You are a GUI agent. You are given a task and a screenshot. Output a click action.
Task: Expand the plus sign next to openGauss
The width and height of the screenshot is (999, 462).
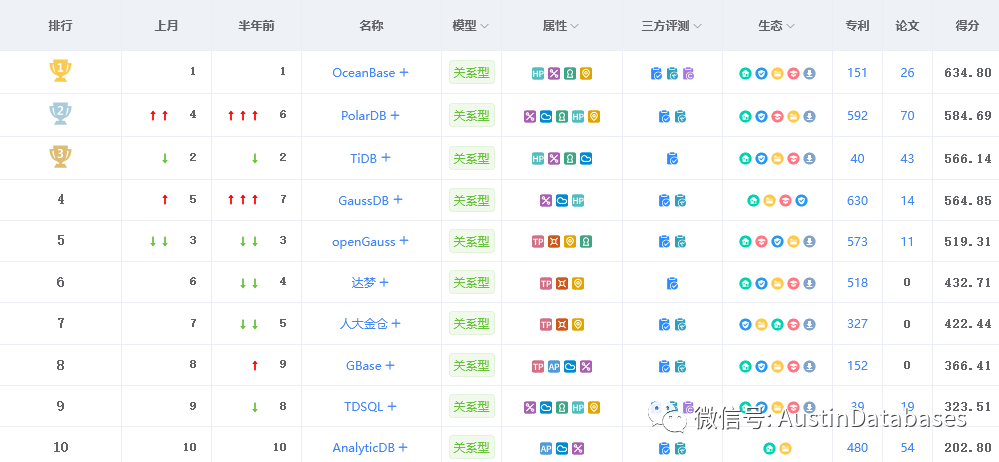pos(403,241)
